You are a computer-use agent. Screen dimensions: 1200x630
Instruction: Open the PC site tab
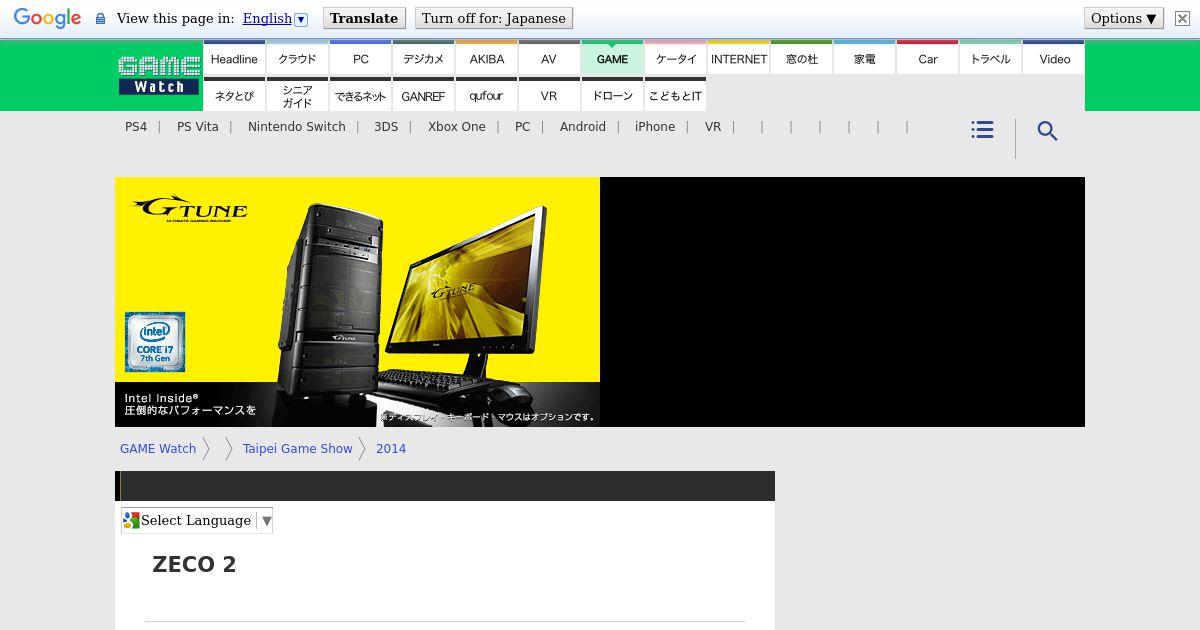(360, 58)
